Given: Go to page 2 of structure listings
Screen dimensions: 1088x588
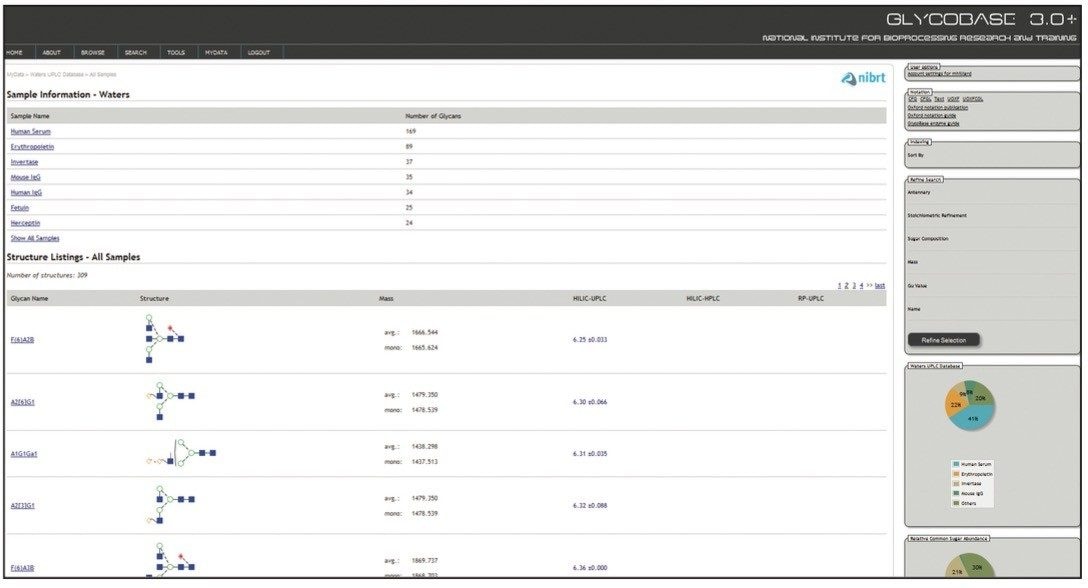Looking at the screenshot, I should [847, 286].
